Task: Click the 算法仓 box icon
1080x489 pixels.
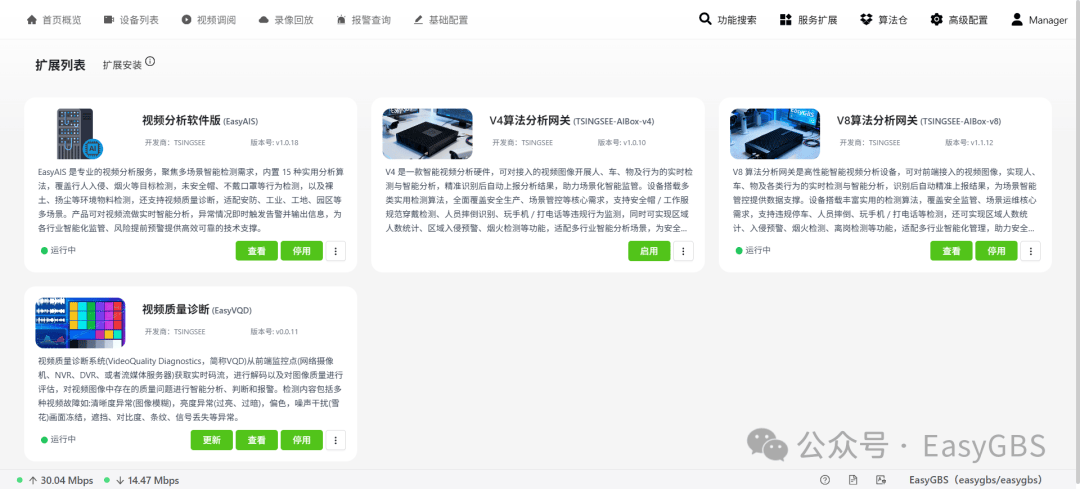Action: 866,20
